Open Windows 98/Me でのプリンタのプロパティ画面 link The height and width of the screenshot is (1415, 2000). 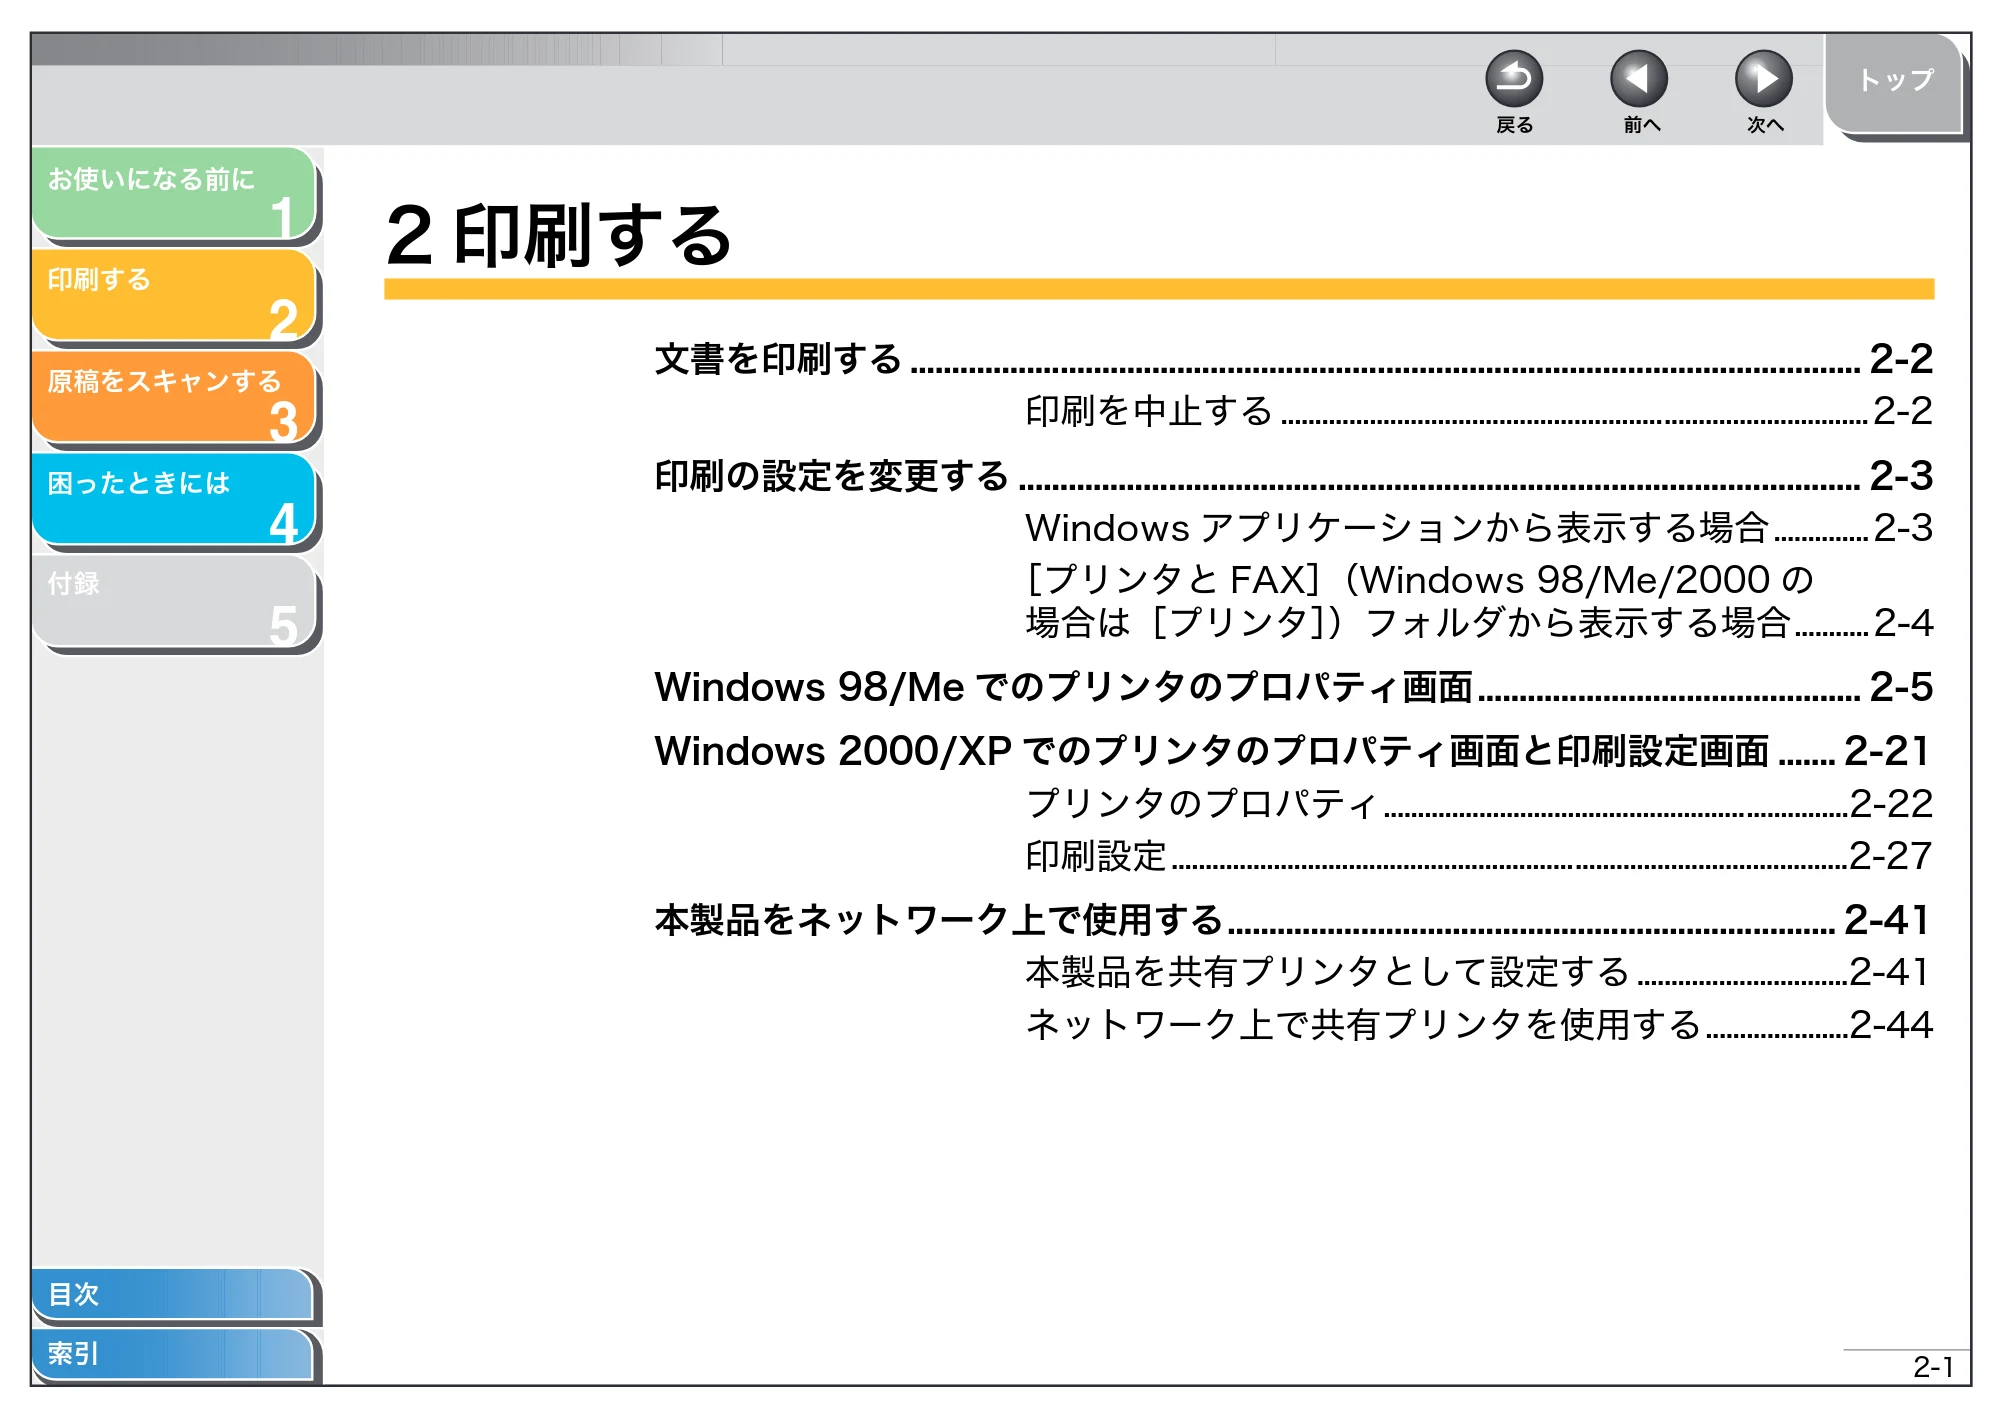pos(1293,687)
